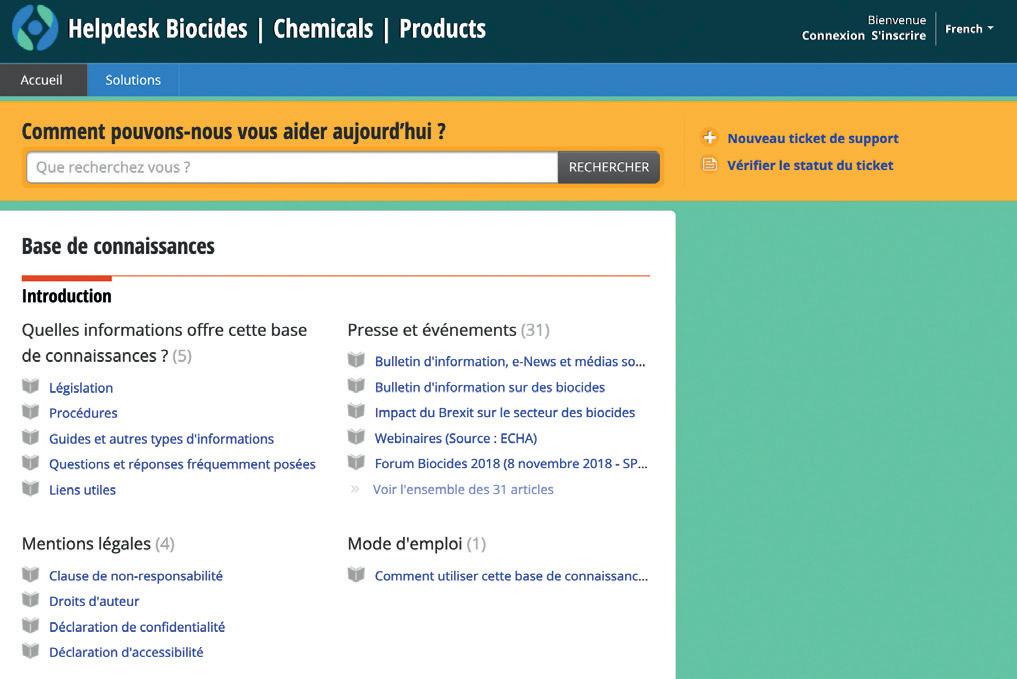The height and width of the screenshot is (679, 1017).
Task: Expand Voir l'ensemble des 31 articles
Action: tap(462, 489)
